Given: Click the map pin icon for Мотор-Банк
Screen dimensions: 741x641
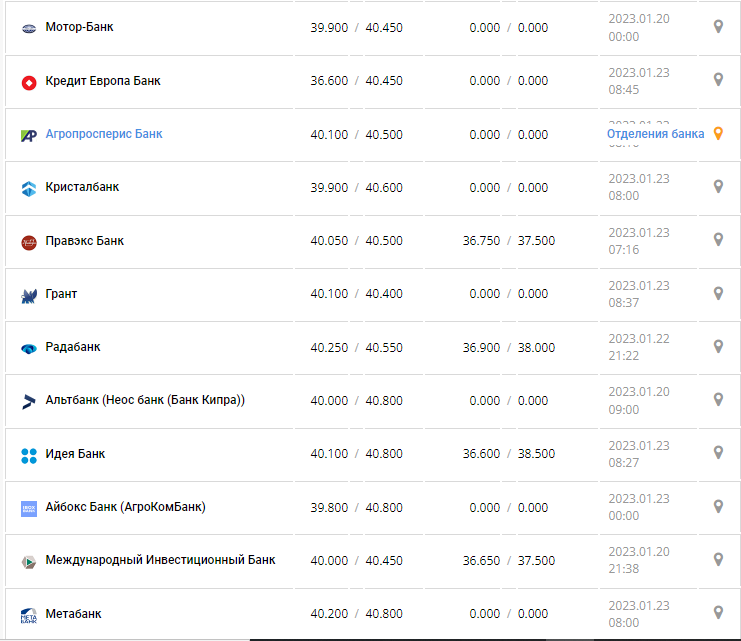Looking at the screenshot, I should (717, 26).
